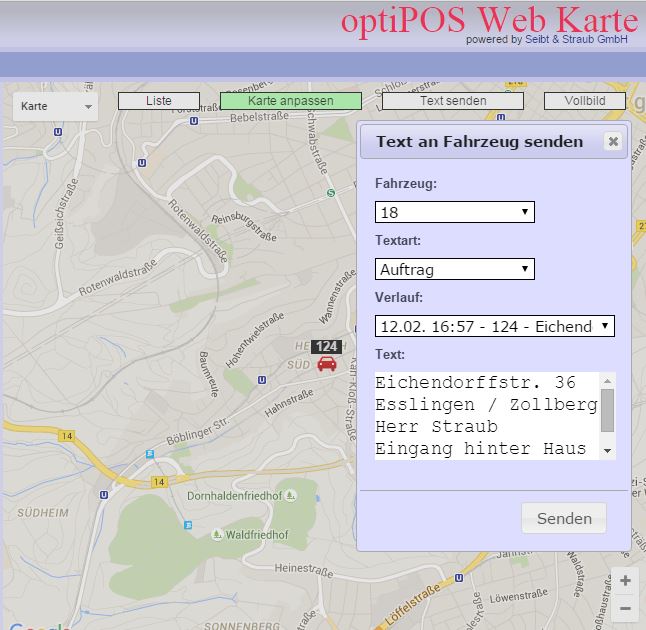Click the red car icon for vehicle 124

[x=327, y=364]
